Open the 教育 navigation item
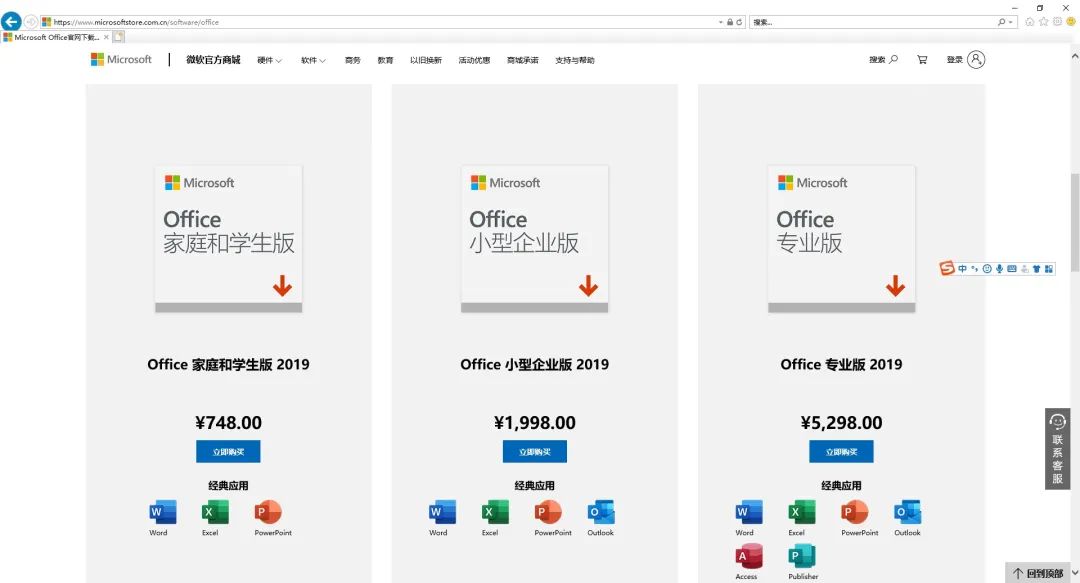 point(385,61)
